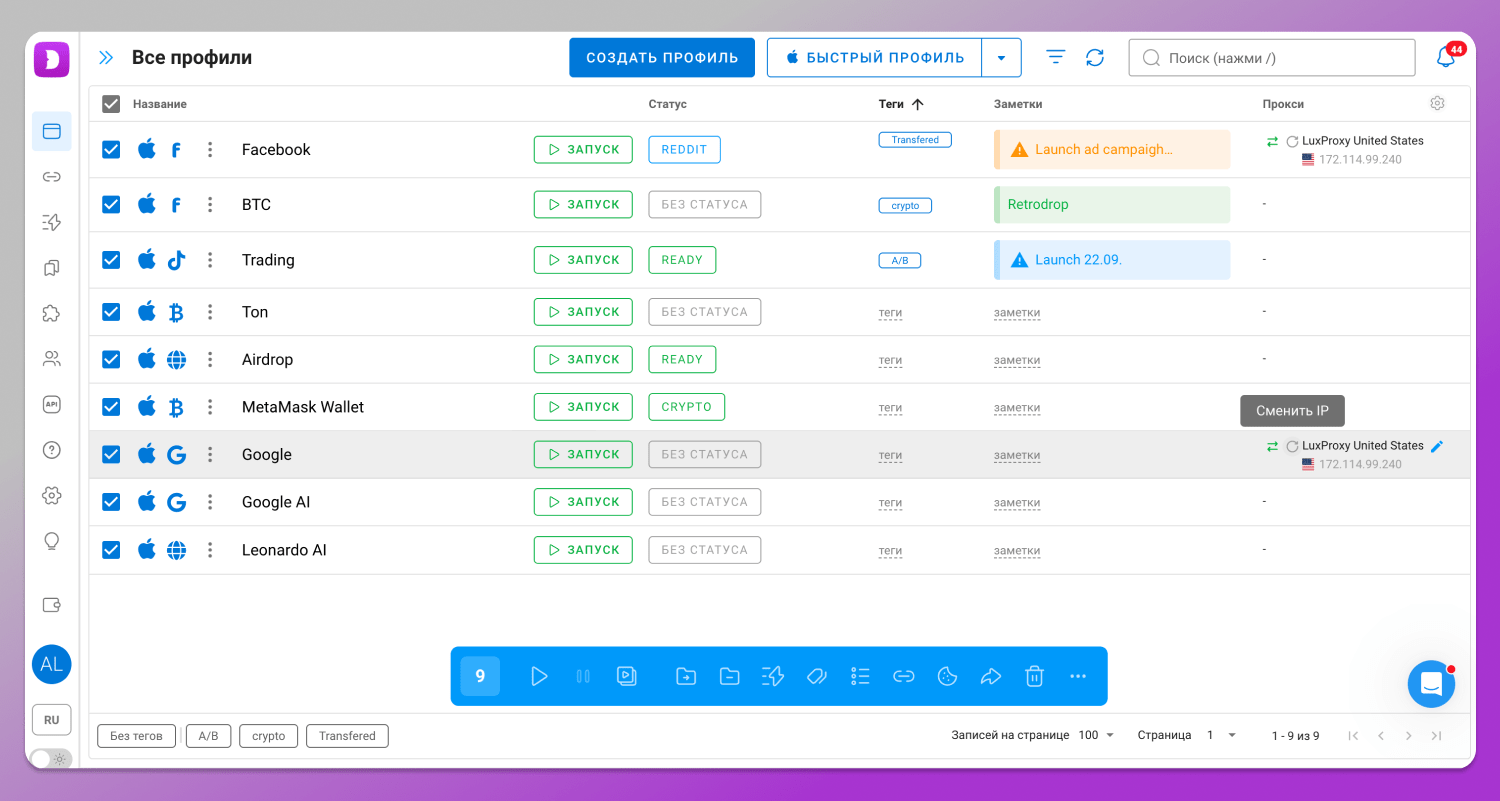Image resolution: width=1500 pixels, height=801 pixels.
Task: Click the play icon in bulk toolbar
Action: click(x=539, y=677)
